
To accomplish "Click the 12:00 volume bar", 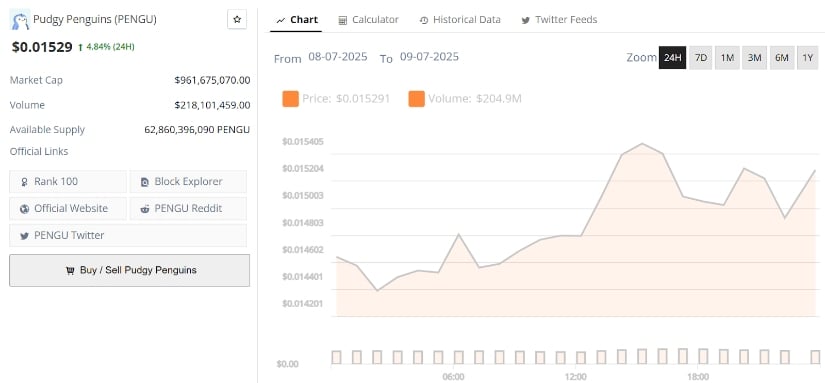I will pyautogui.click(x=581, y=358).
